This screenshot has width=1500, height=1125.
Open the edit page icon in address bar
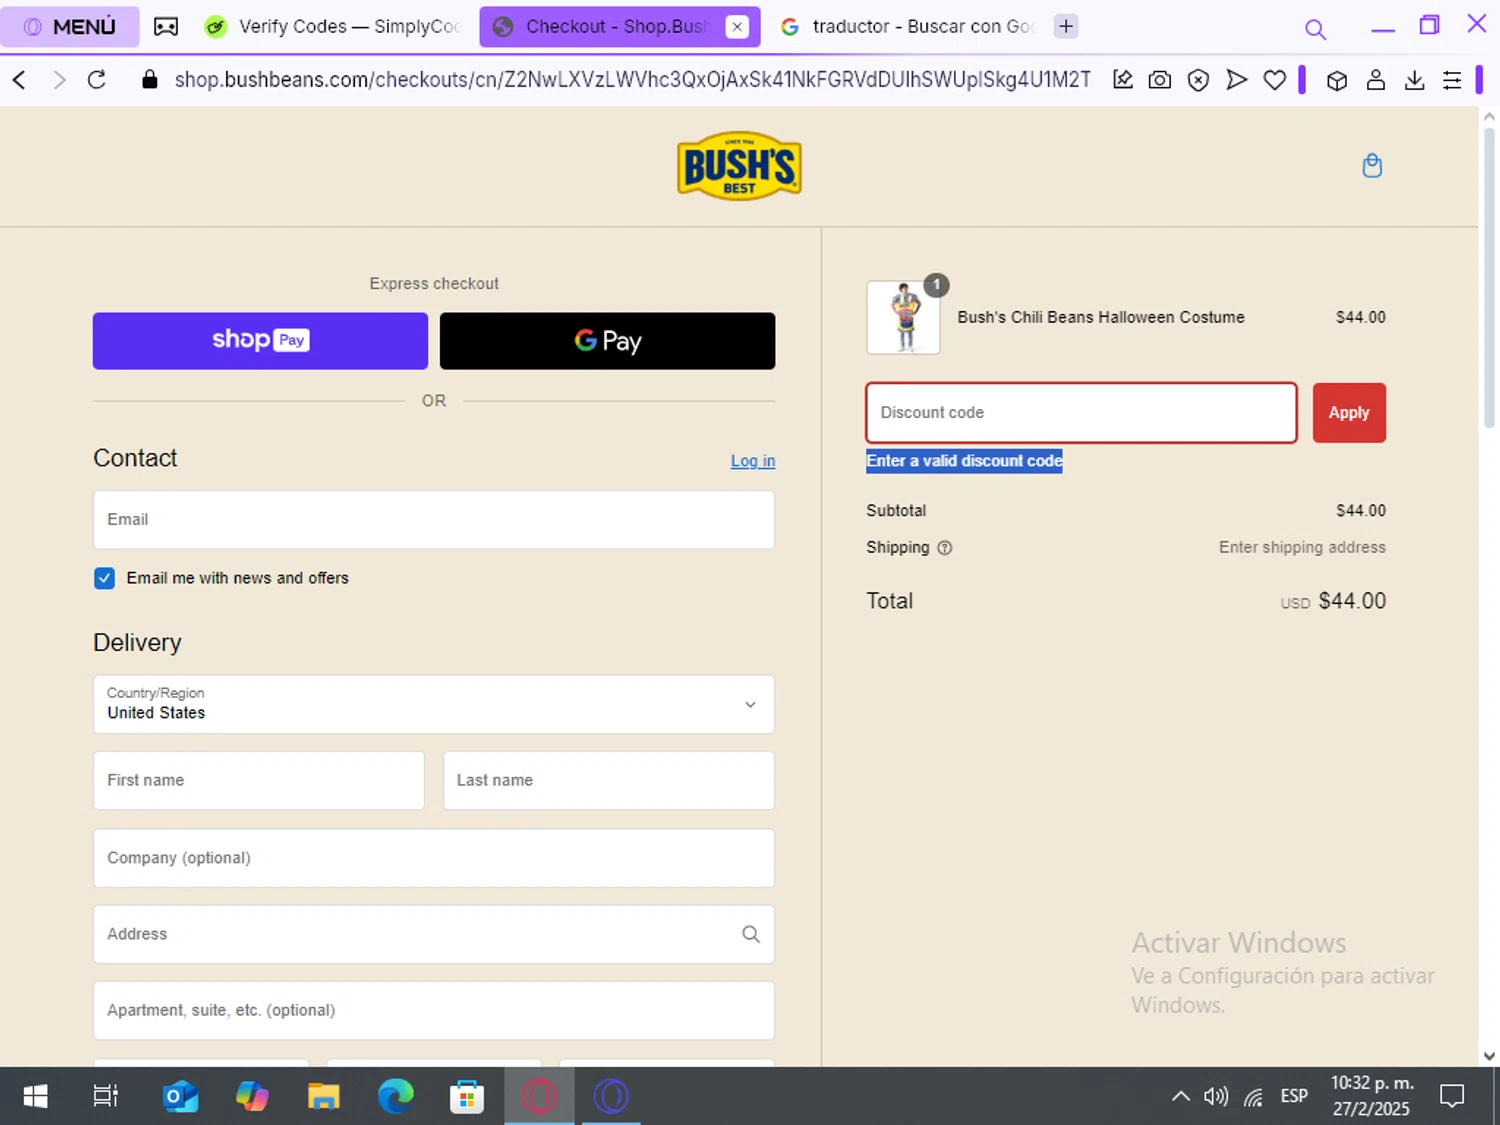tap(1123, 80)
